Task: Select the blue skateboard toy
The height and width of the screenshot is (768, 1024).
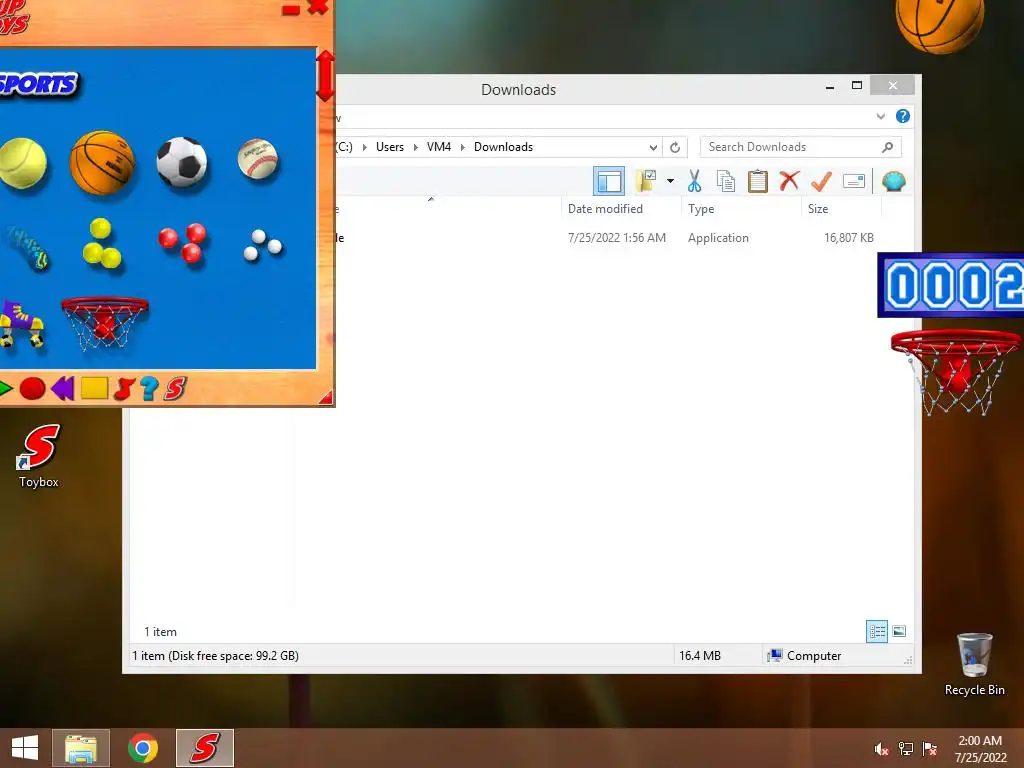Action: (x=26, y=248)
